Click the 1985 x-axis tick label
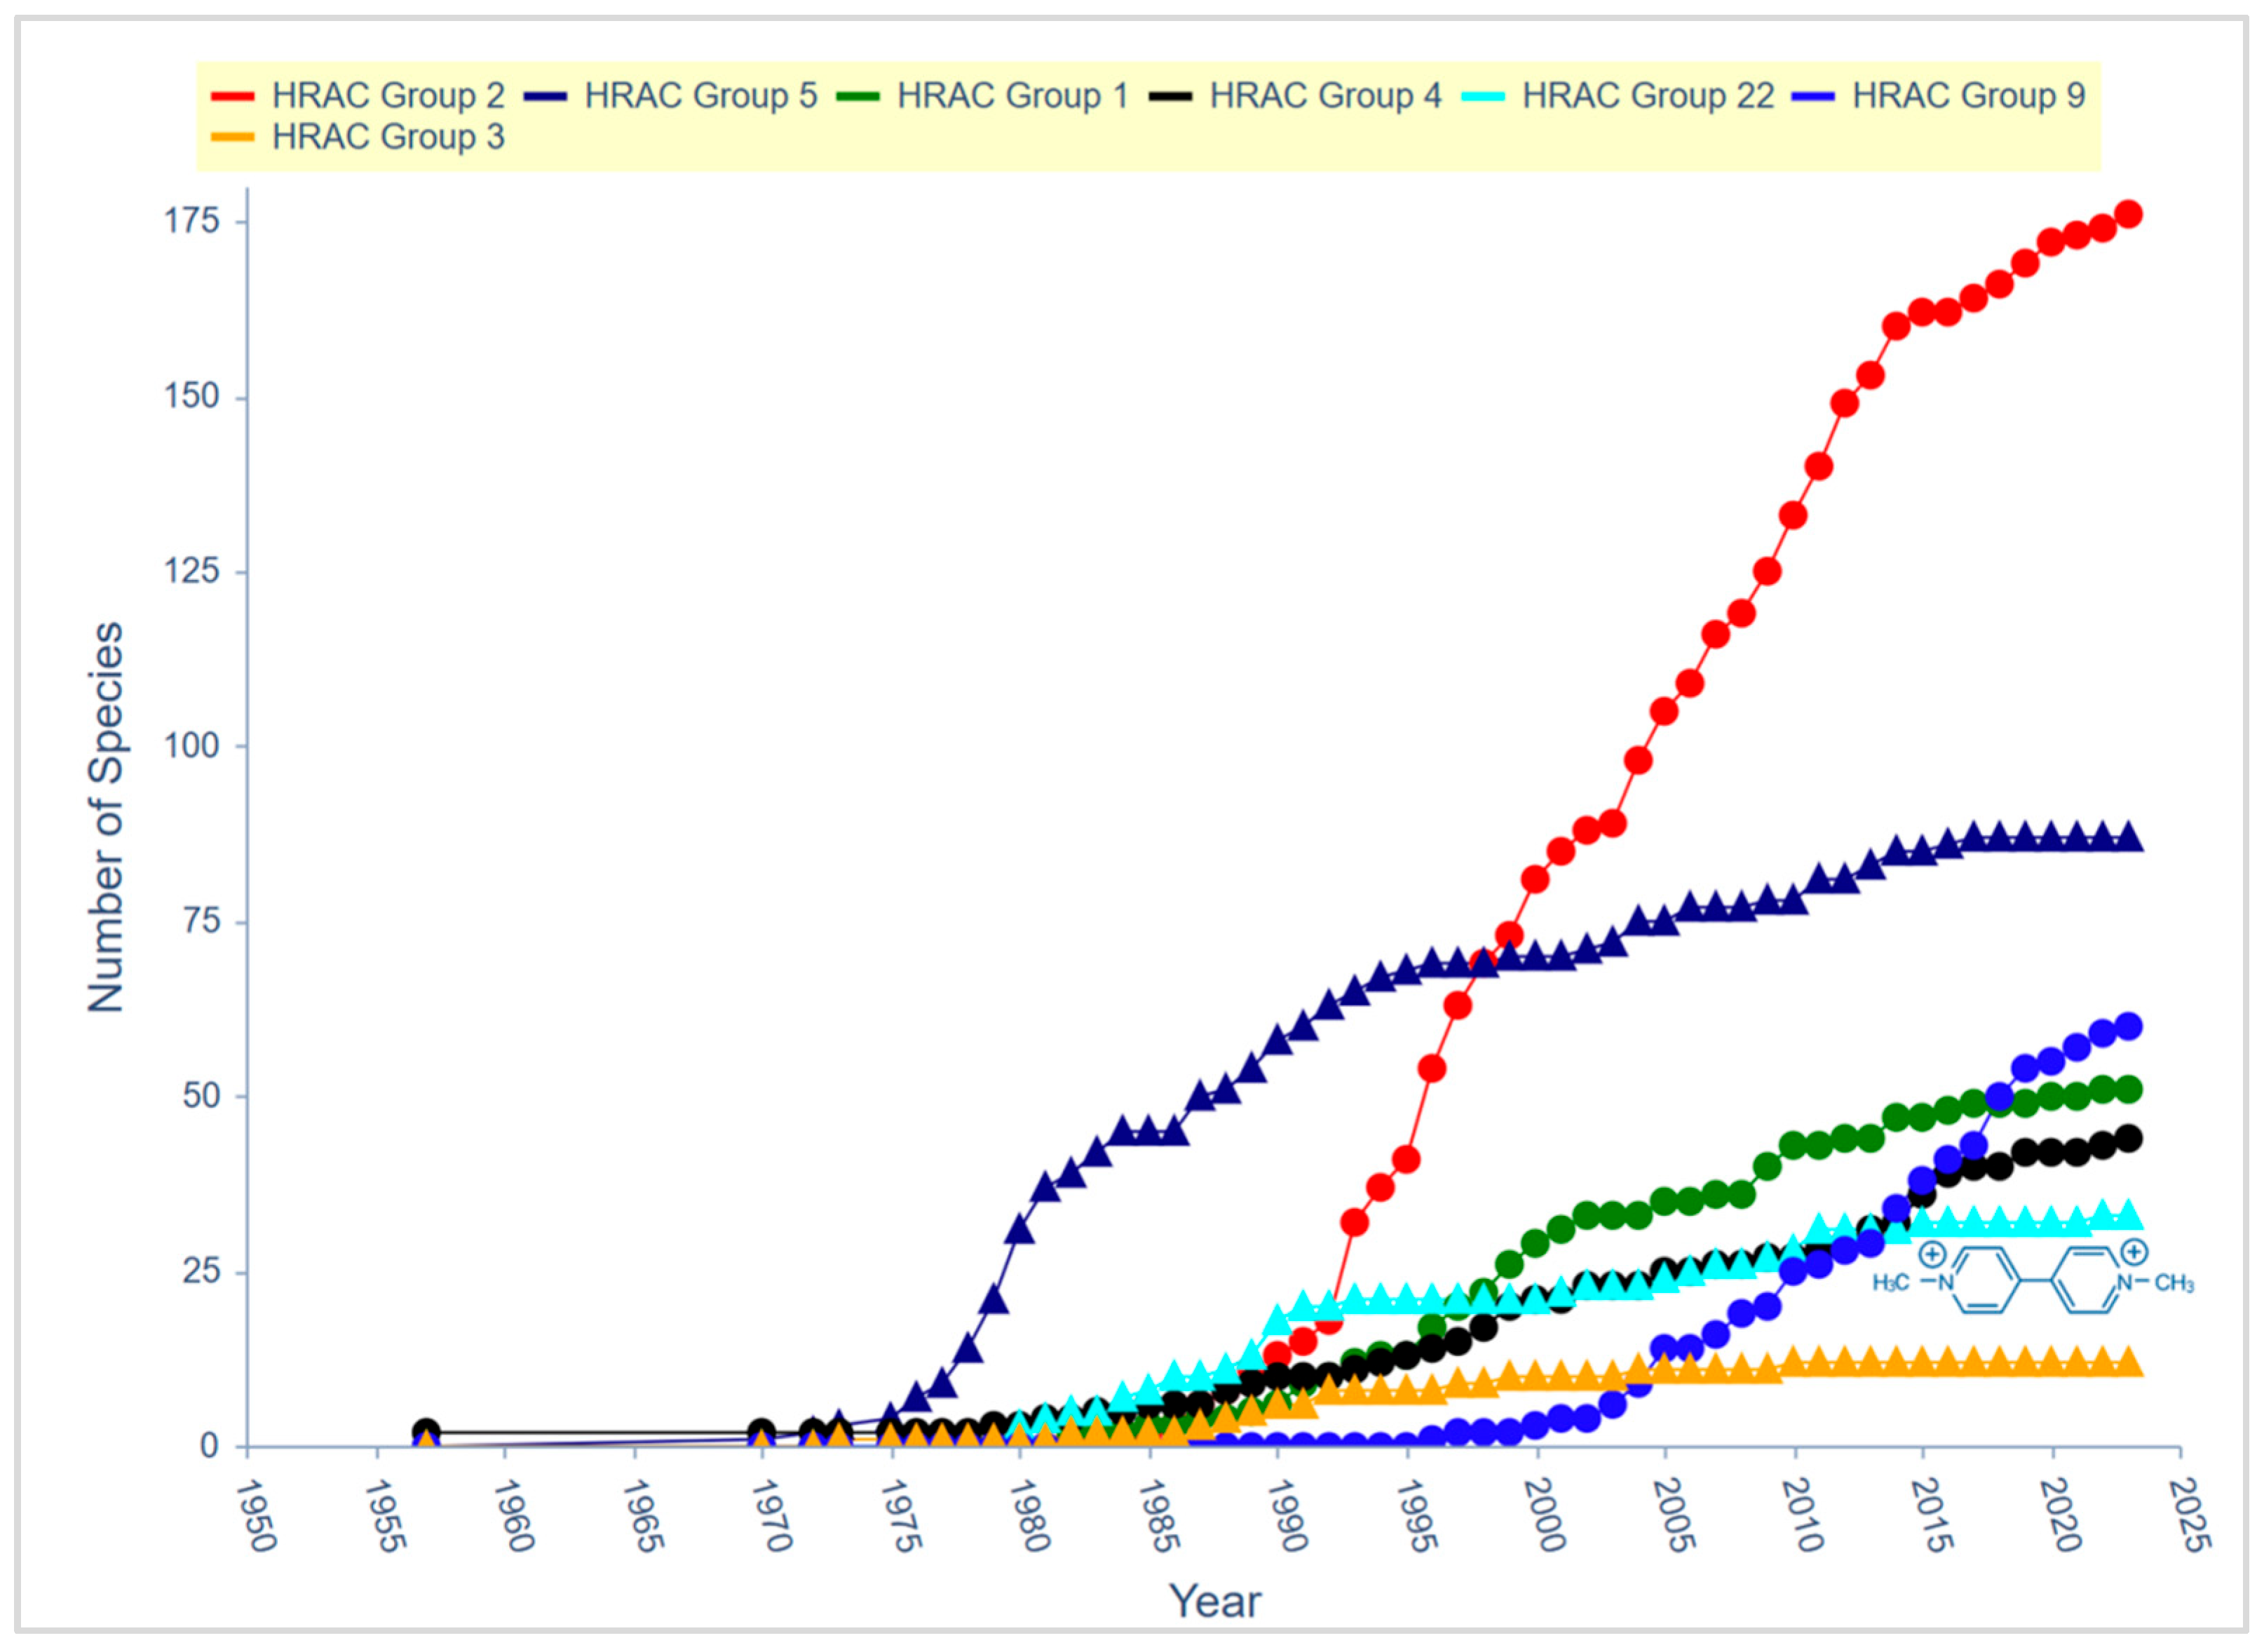 point(1158,1515)
